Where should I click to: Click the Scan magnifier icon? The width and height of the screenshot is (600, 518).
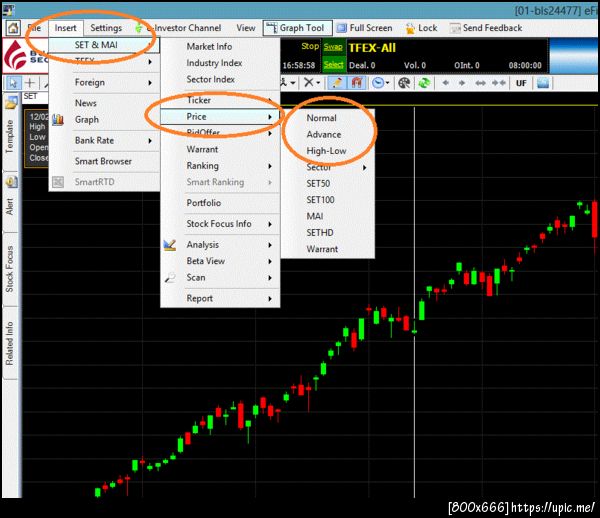(170, 278)
